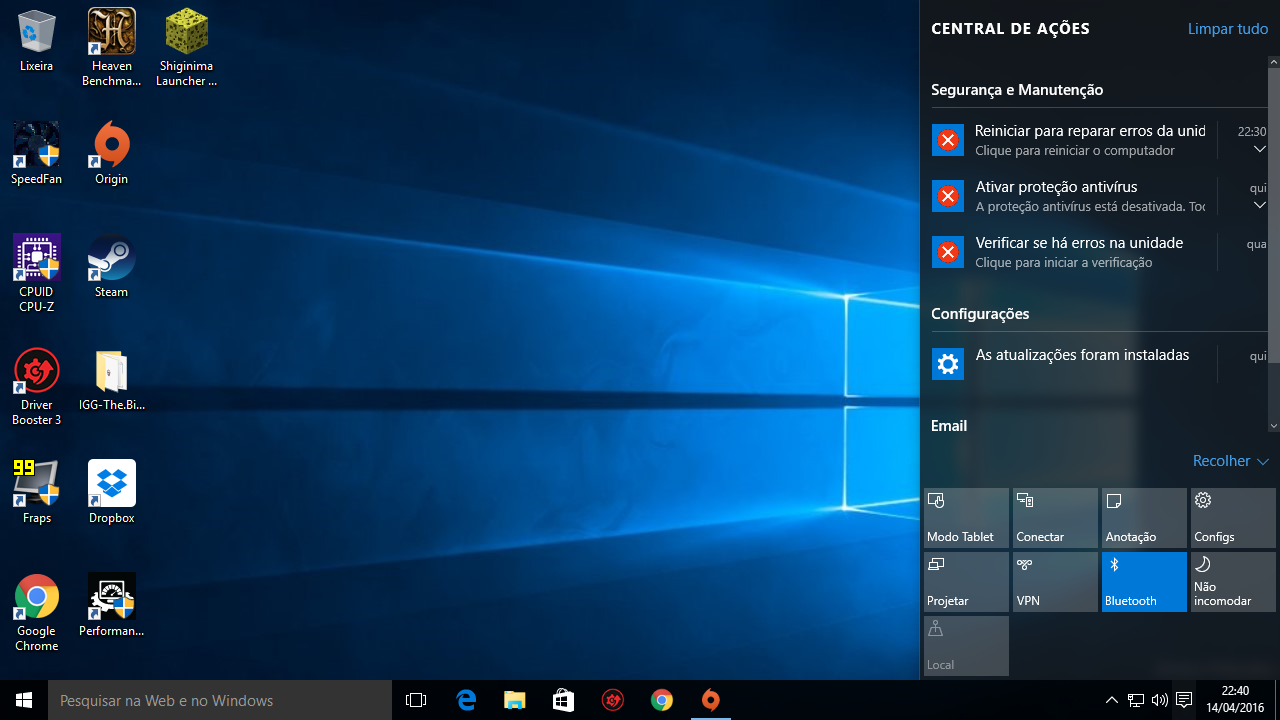Toggle Modo Tablet quick action

(x=966, y=518)
